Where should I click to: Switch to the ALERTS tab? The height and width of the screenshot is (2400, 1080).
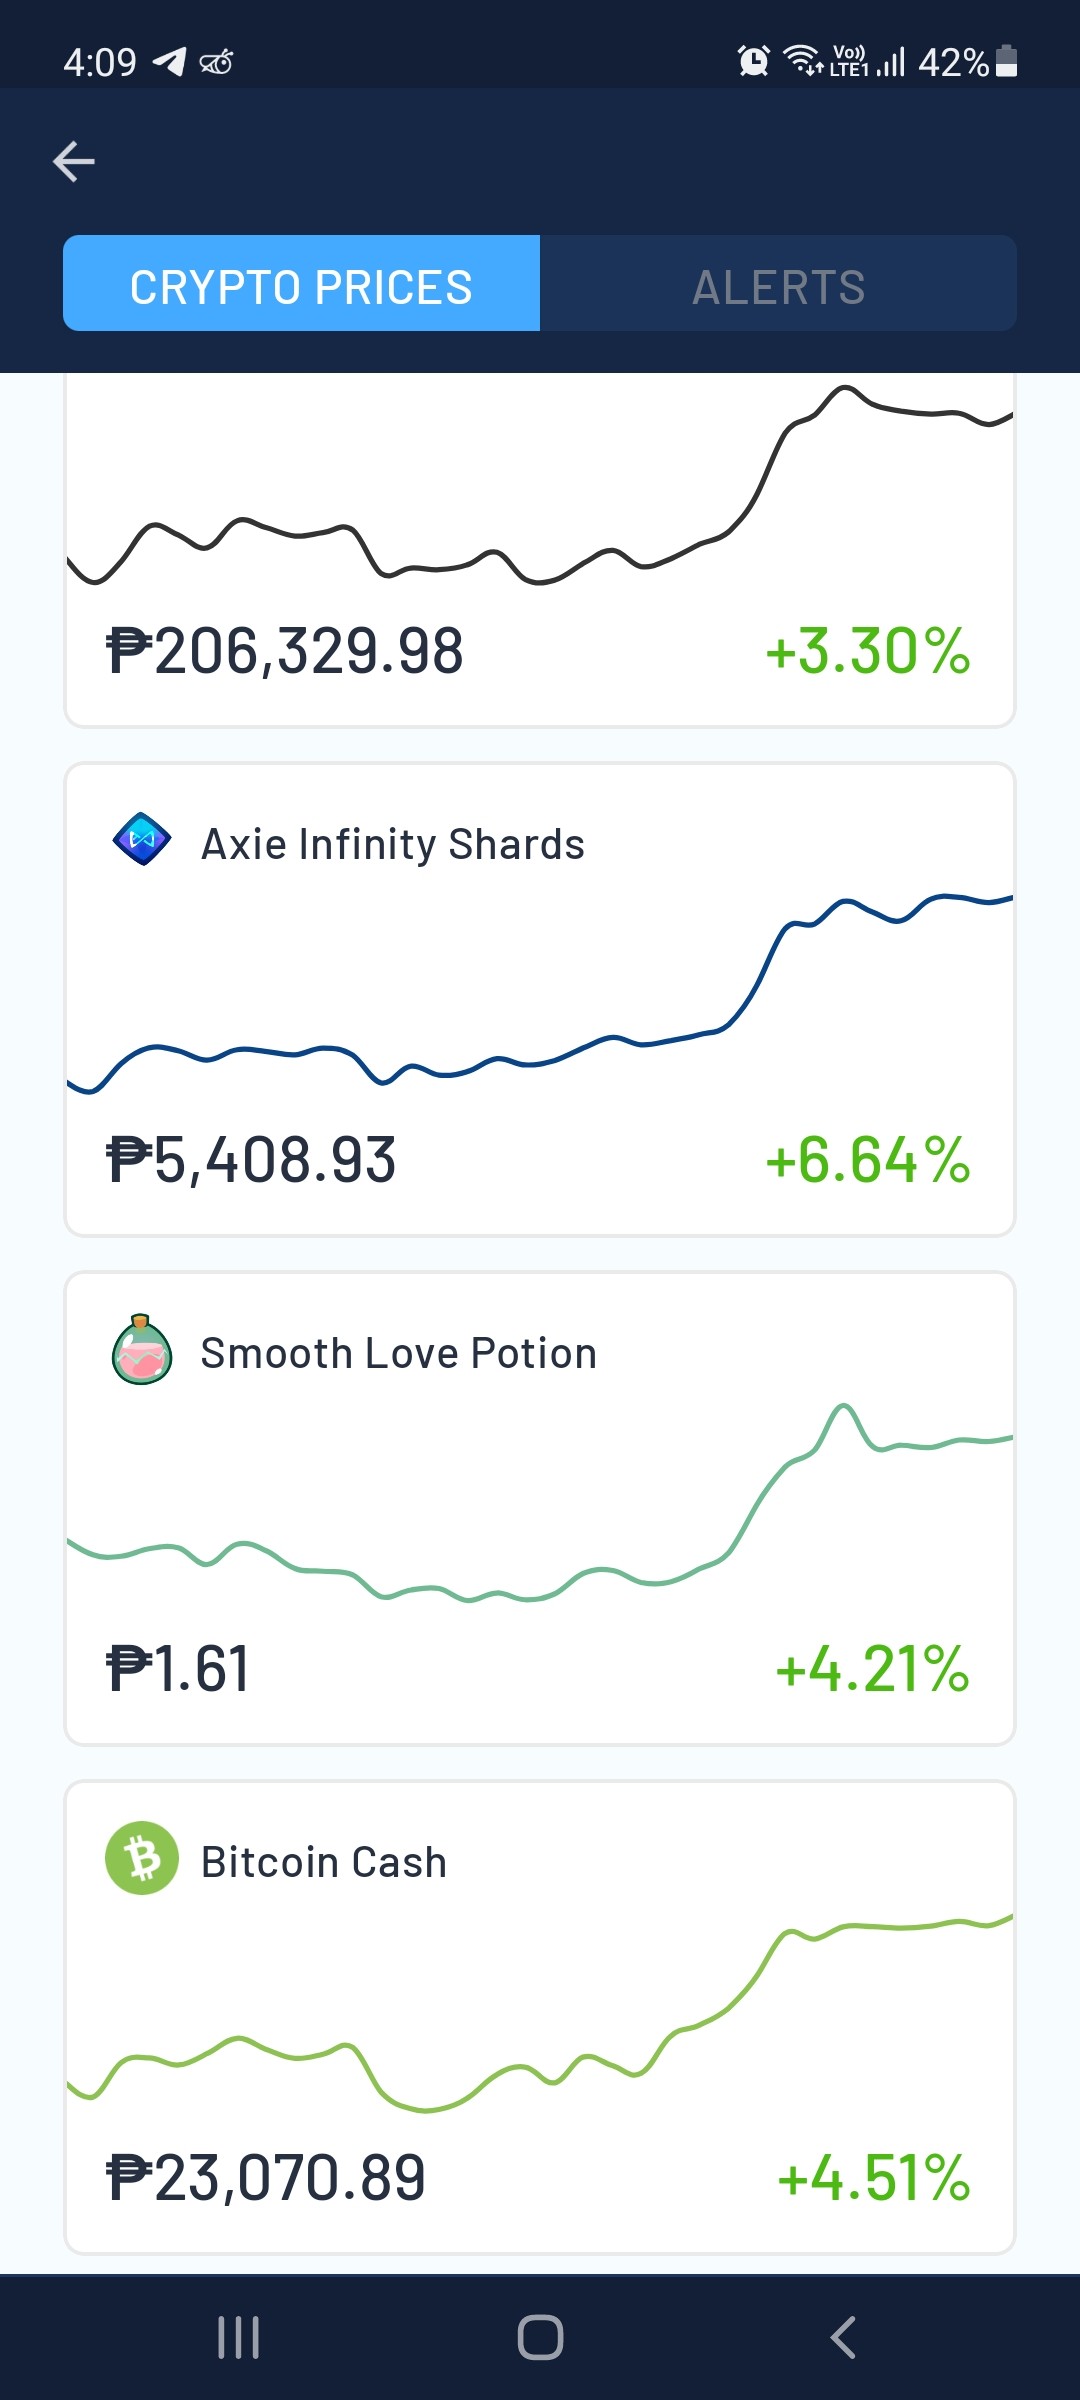coord(778,283)
